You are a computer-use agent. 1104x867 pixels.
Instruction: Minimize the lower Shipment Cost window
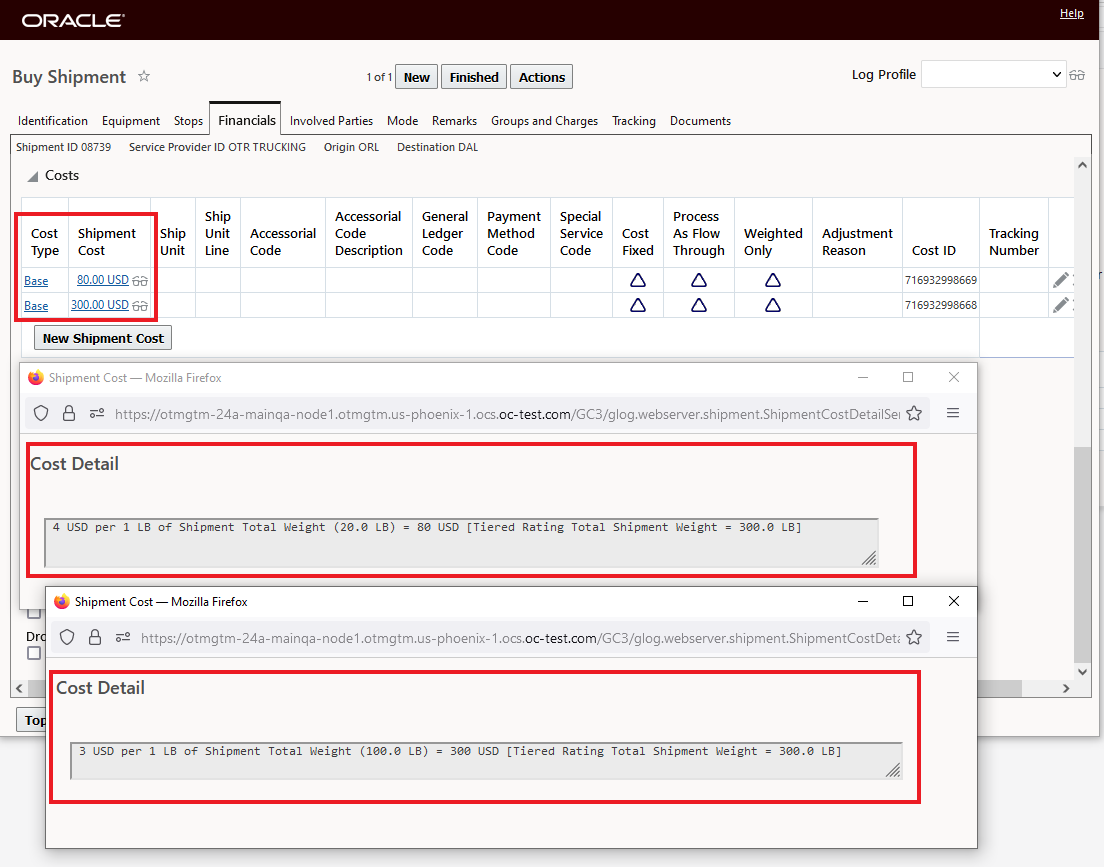tap(862, 601)
